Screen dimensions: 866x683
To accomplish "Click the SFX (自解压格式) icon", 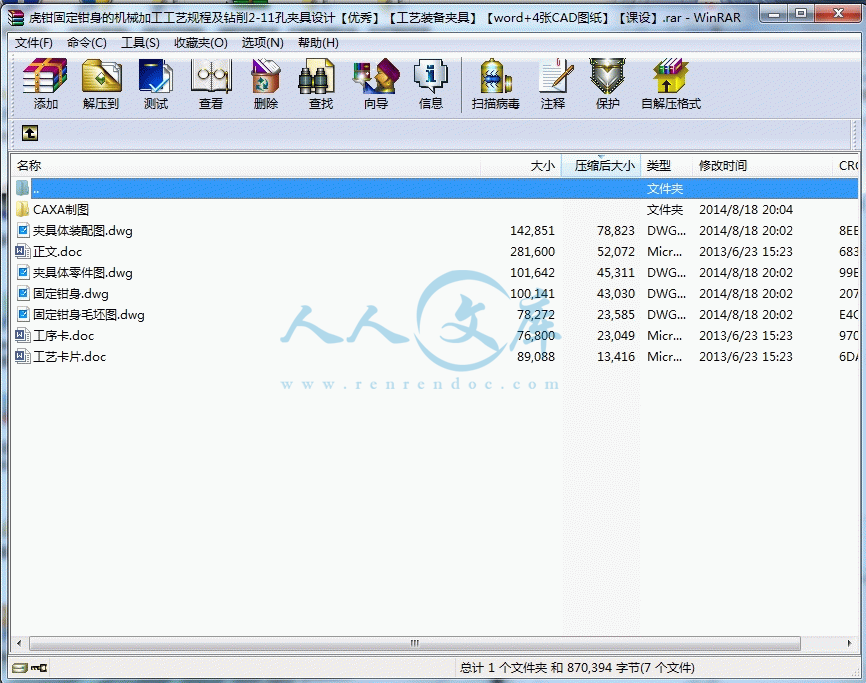I will (x=671, y=76).
